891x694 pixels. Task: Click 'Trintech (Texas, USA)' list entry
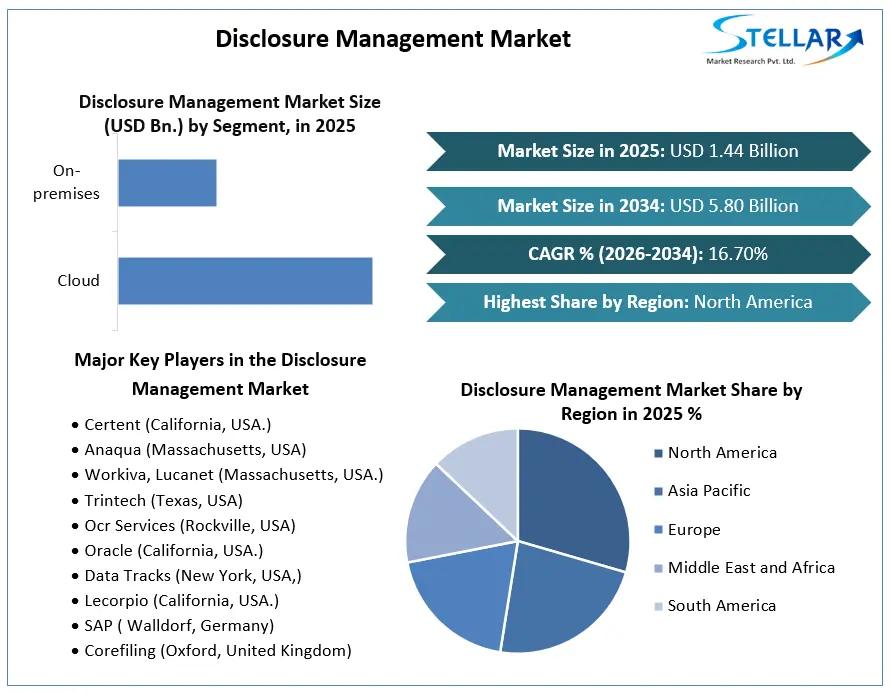click(x=163, y=501)
